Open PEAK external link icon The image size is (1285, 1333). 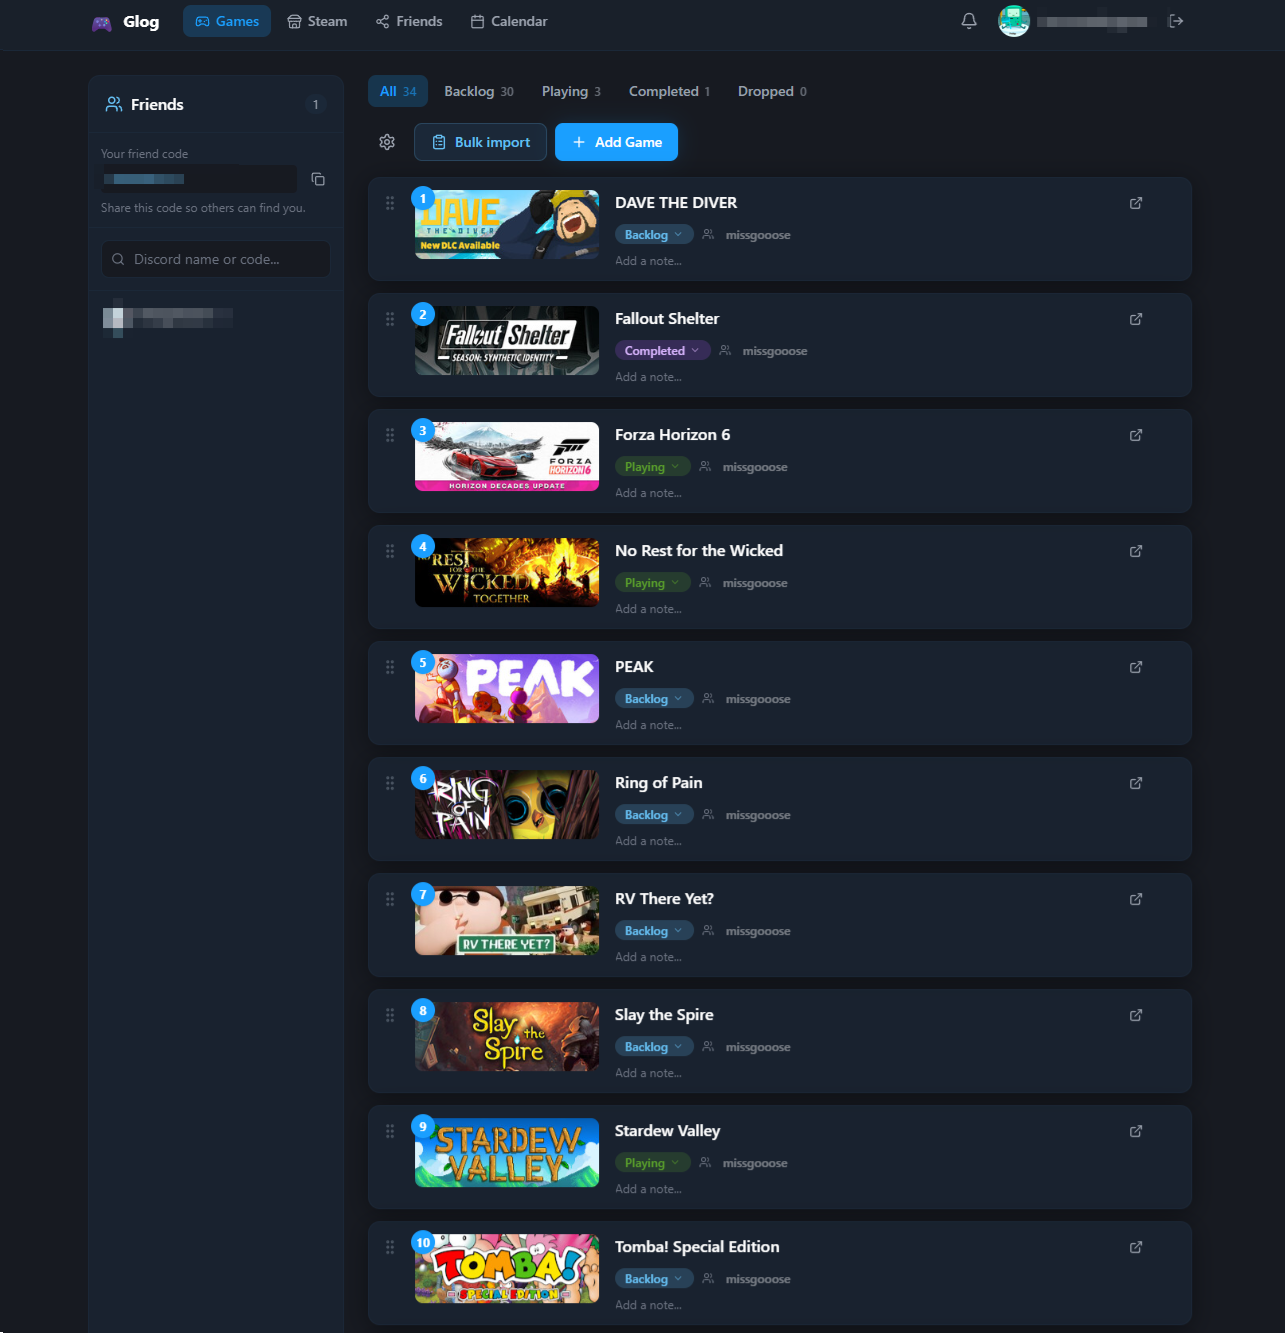pos(1136,667)
